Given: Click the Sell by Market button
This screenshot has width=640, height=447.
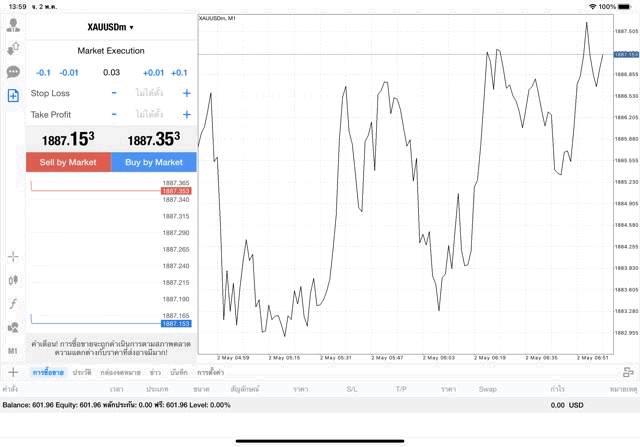Looking at the screenshot, I should click(68, 162).
